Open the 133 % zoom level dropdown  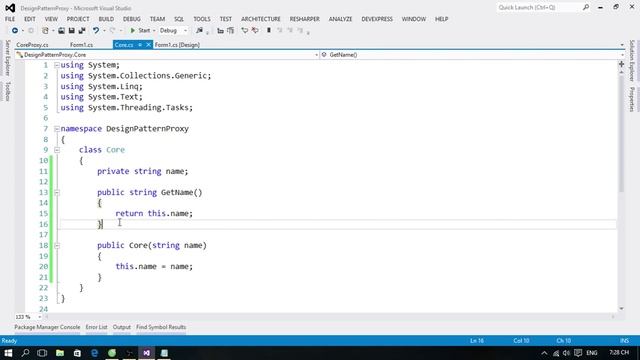point(39,317)
